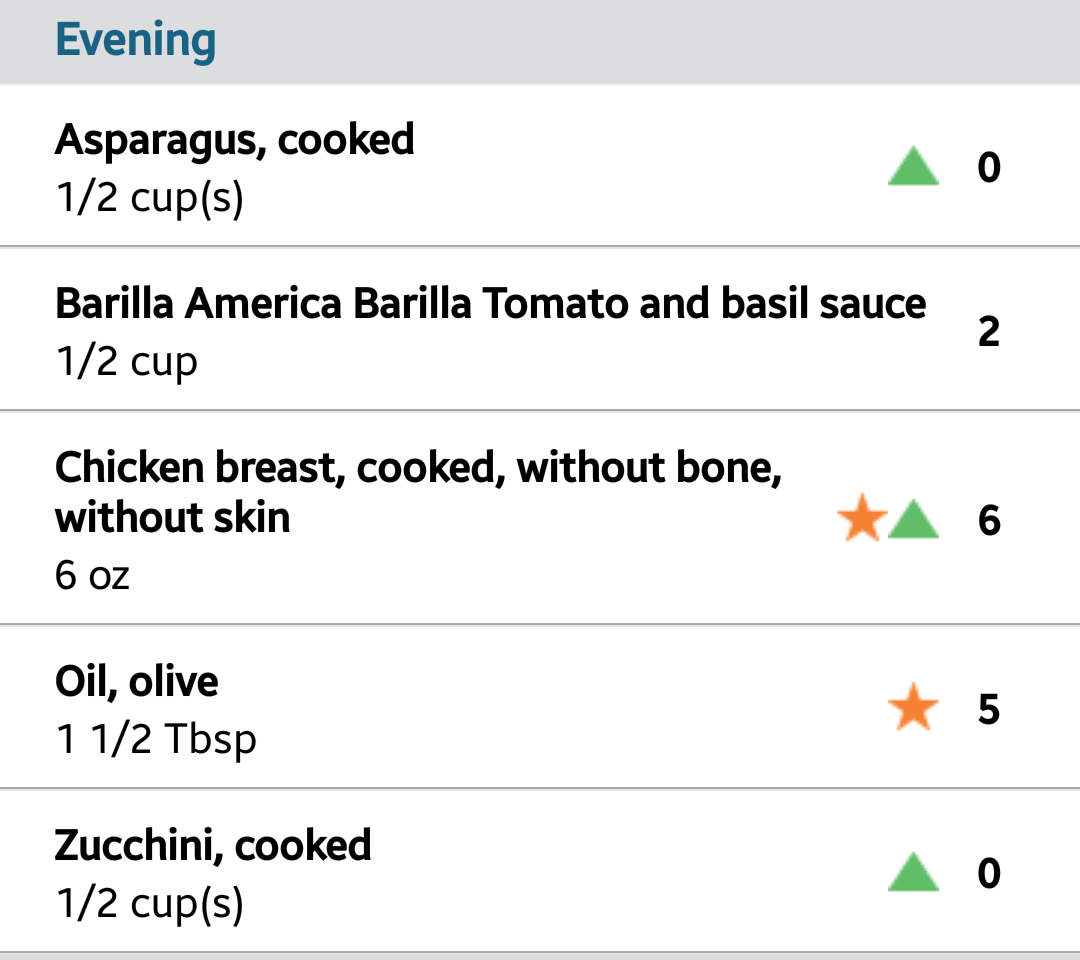Select the Zucchini, cooked entry
The width and height of the screenshot is (1080, 960).
(213, 846)
